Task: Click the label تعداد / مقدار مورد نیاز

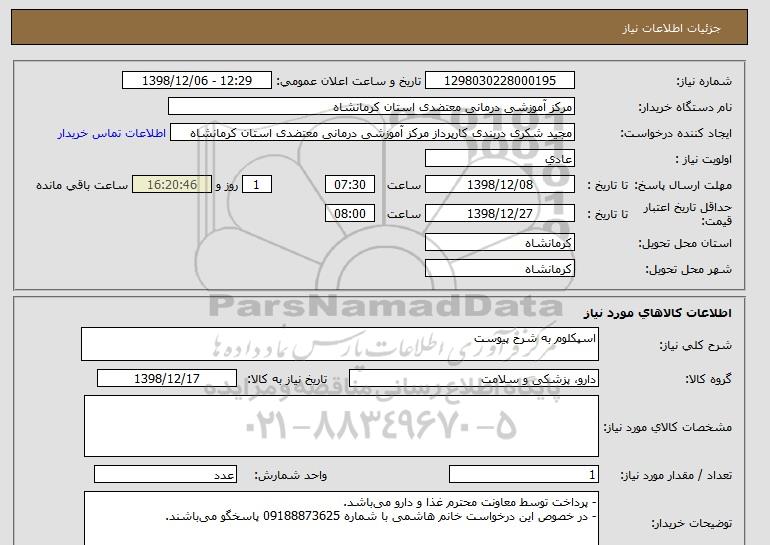Action: tap(676, 475)
